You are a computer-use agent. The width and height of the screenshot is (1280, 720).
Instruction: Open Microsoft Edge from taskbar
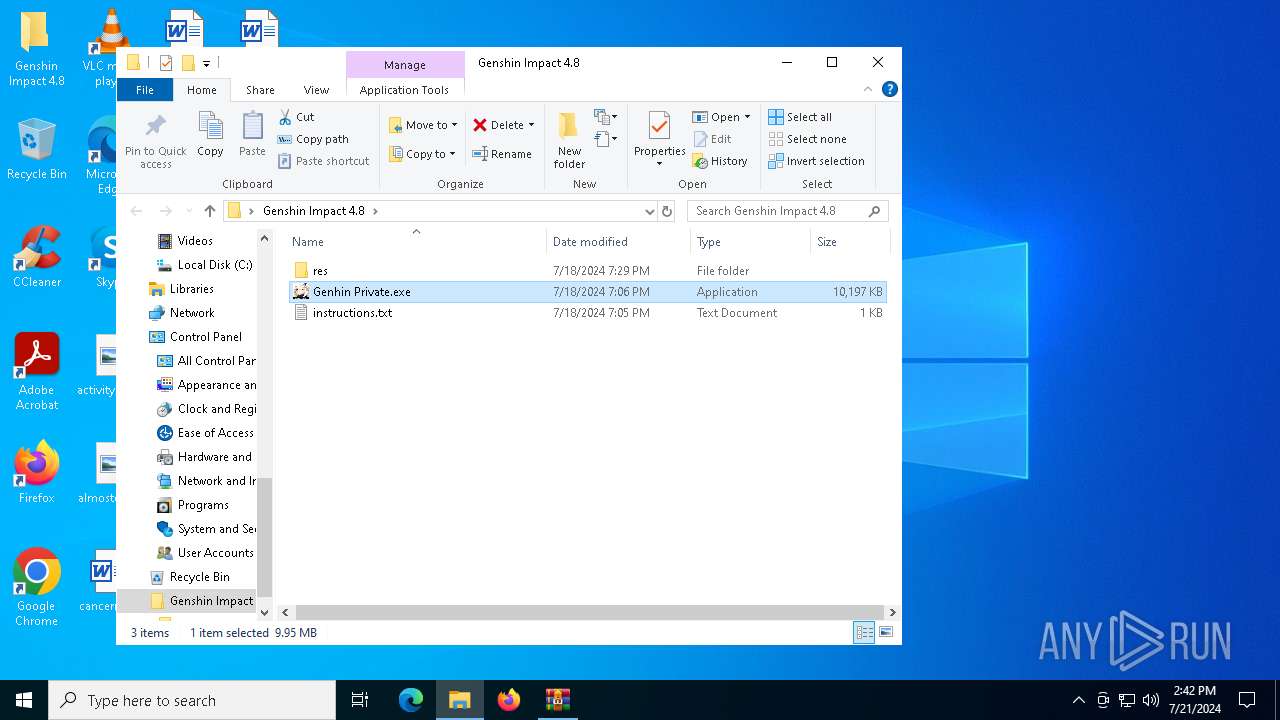point(411,700)
